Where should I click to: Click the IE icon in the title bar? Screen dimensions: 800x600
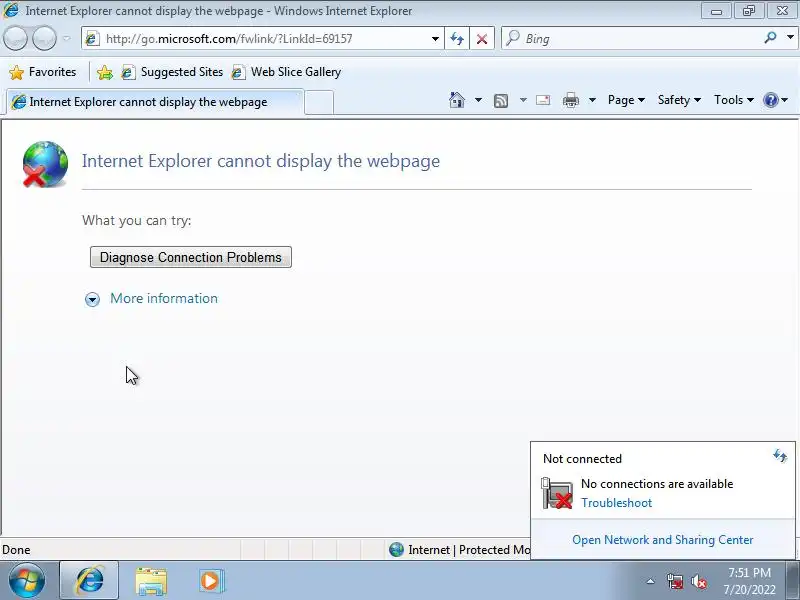(11, 10)
